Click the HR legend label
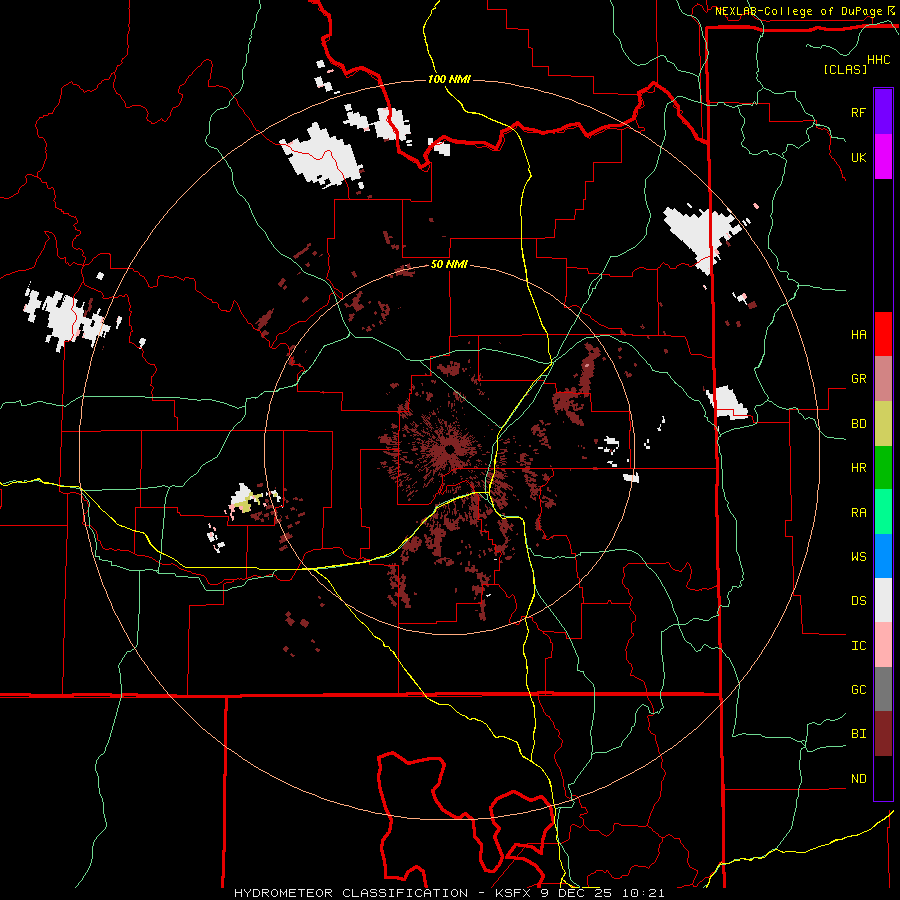Viewport: 900px width, 900px height. [858, 468]
